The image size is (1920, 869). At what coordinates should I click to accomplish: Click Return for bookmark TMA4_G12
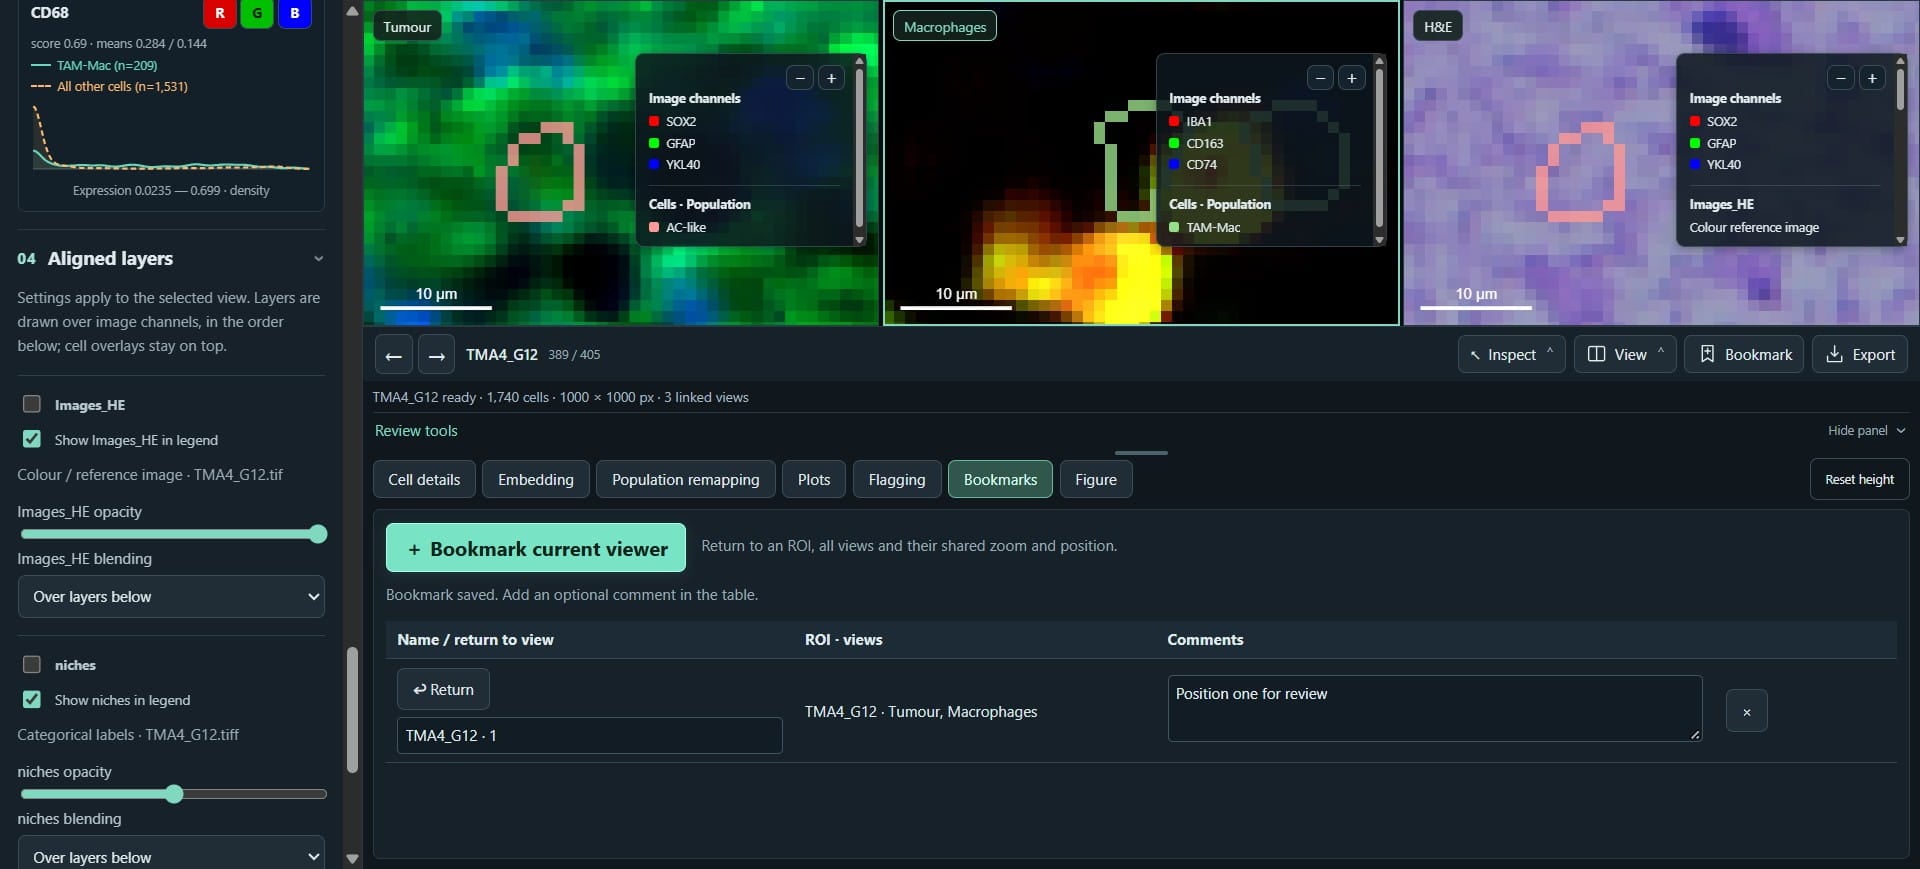tap(443, 690)
